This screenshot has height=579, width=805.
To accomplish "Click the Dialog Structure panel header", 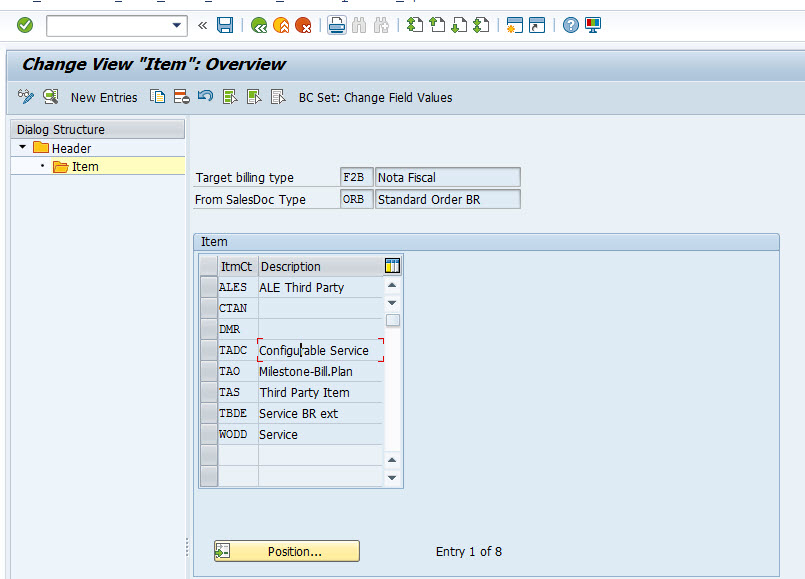I will 98,129.
